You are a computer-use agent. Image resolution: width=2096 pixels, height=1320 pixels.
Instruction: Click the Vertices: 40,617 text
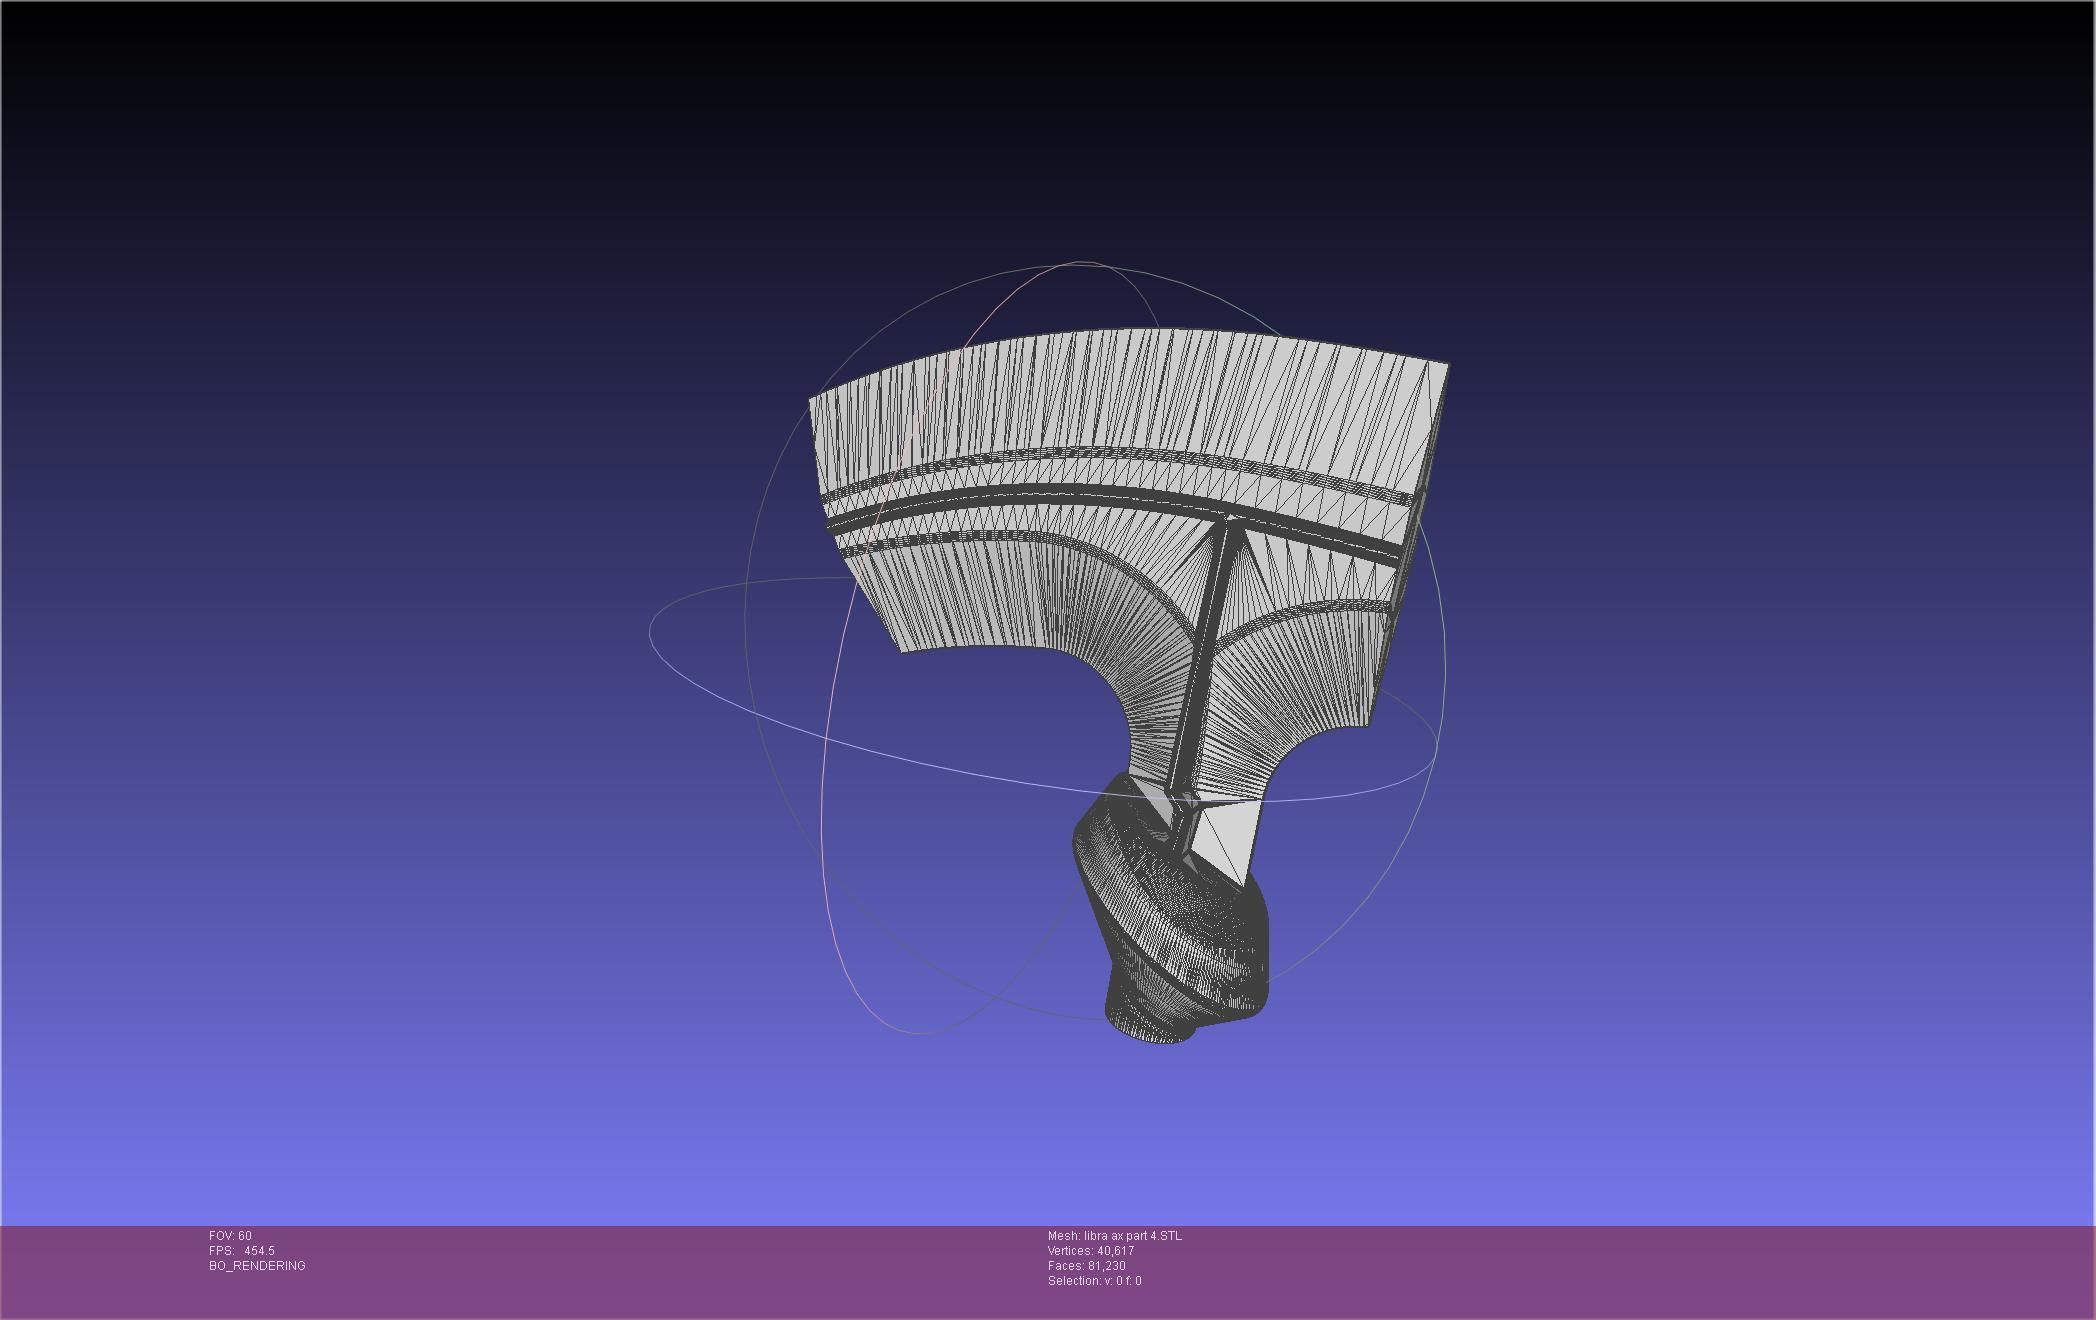click(x=1090, y=1251)
